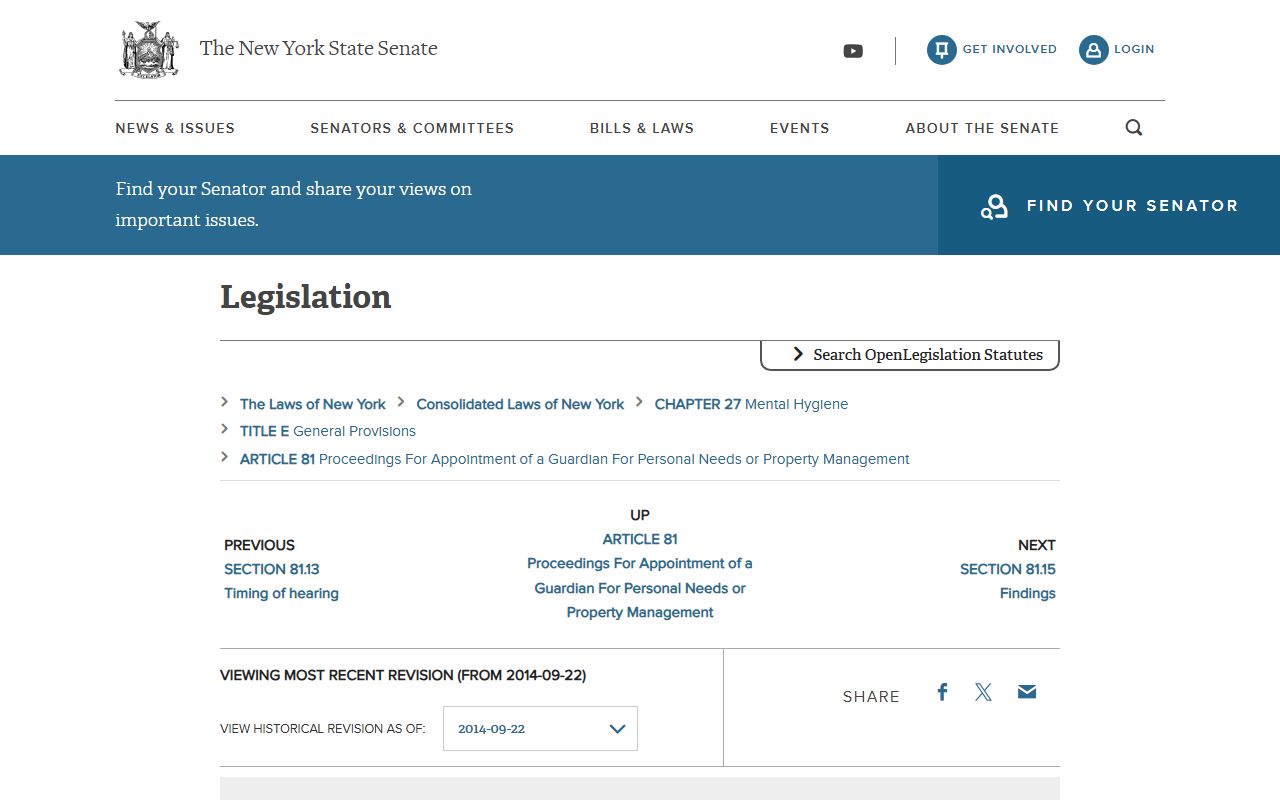Click the Get Involved link
Screen dimensions: 1280x800
pyautogui.click(x=1010, y=49)
